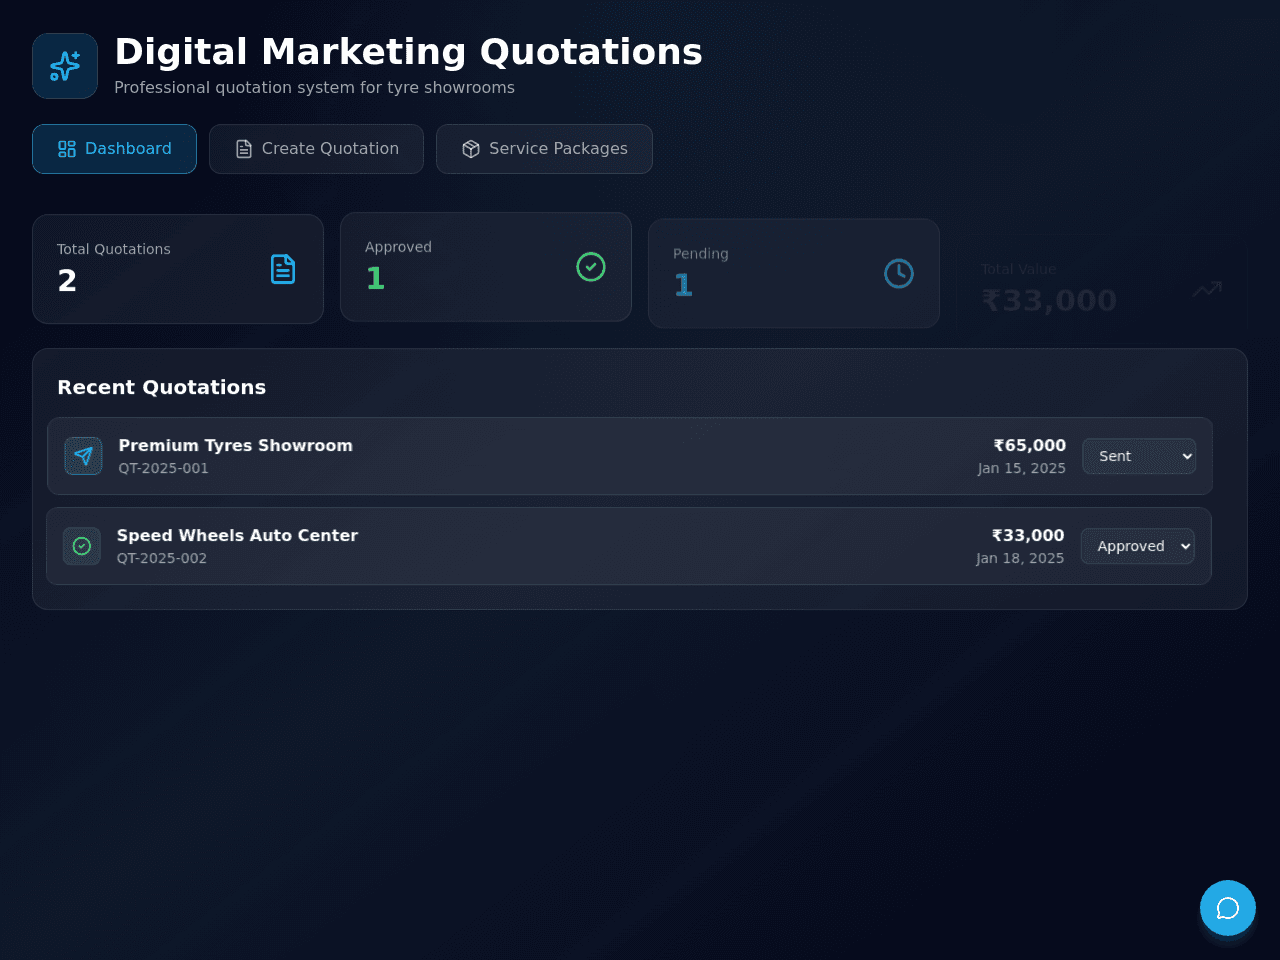This screenshot has width=1280, height=960.
Task: Open the Service Packages tab
Action: 544,149
